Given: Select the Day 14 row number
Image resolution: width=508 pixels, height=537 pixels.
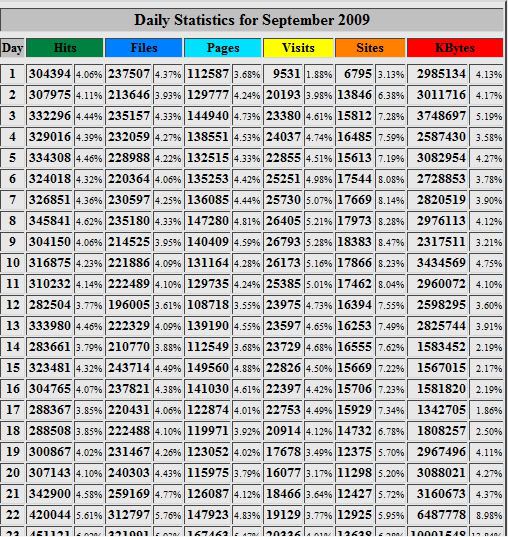Looking at the screenshot, I should pyautogui.click(x=12, y=347).
